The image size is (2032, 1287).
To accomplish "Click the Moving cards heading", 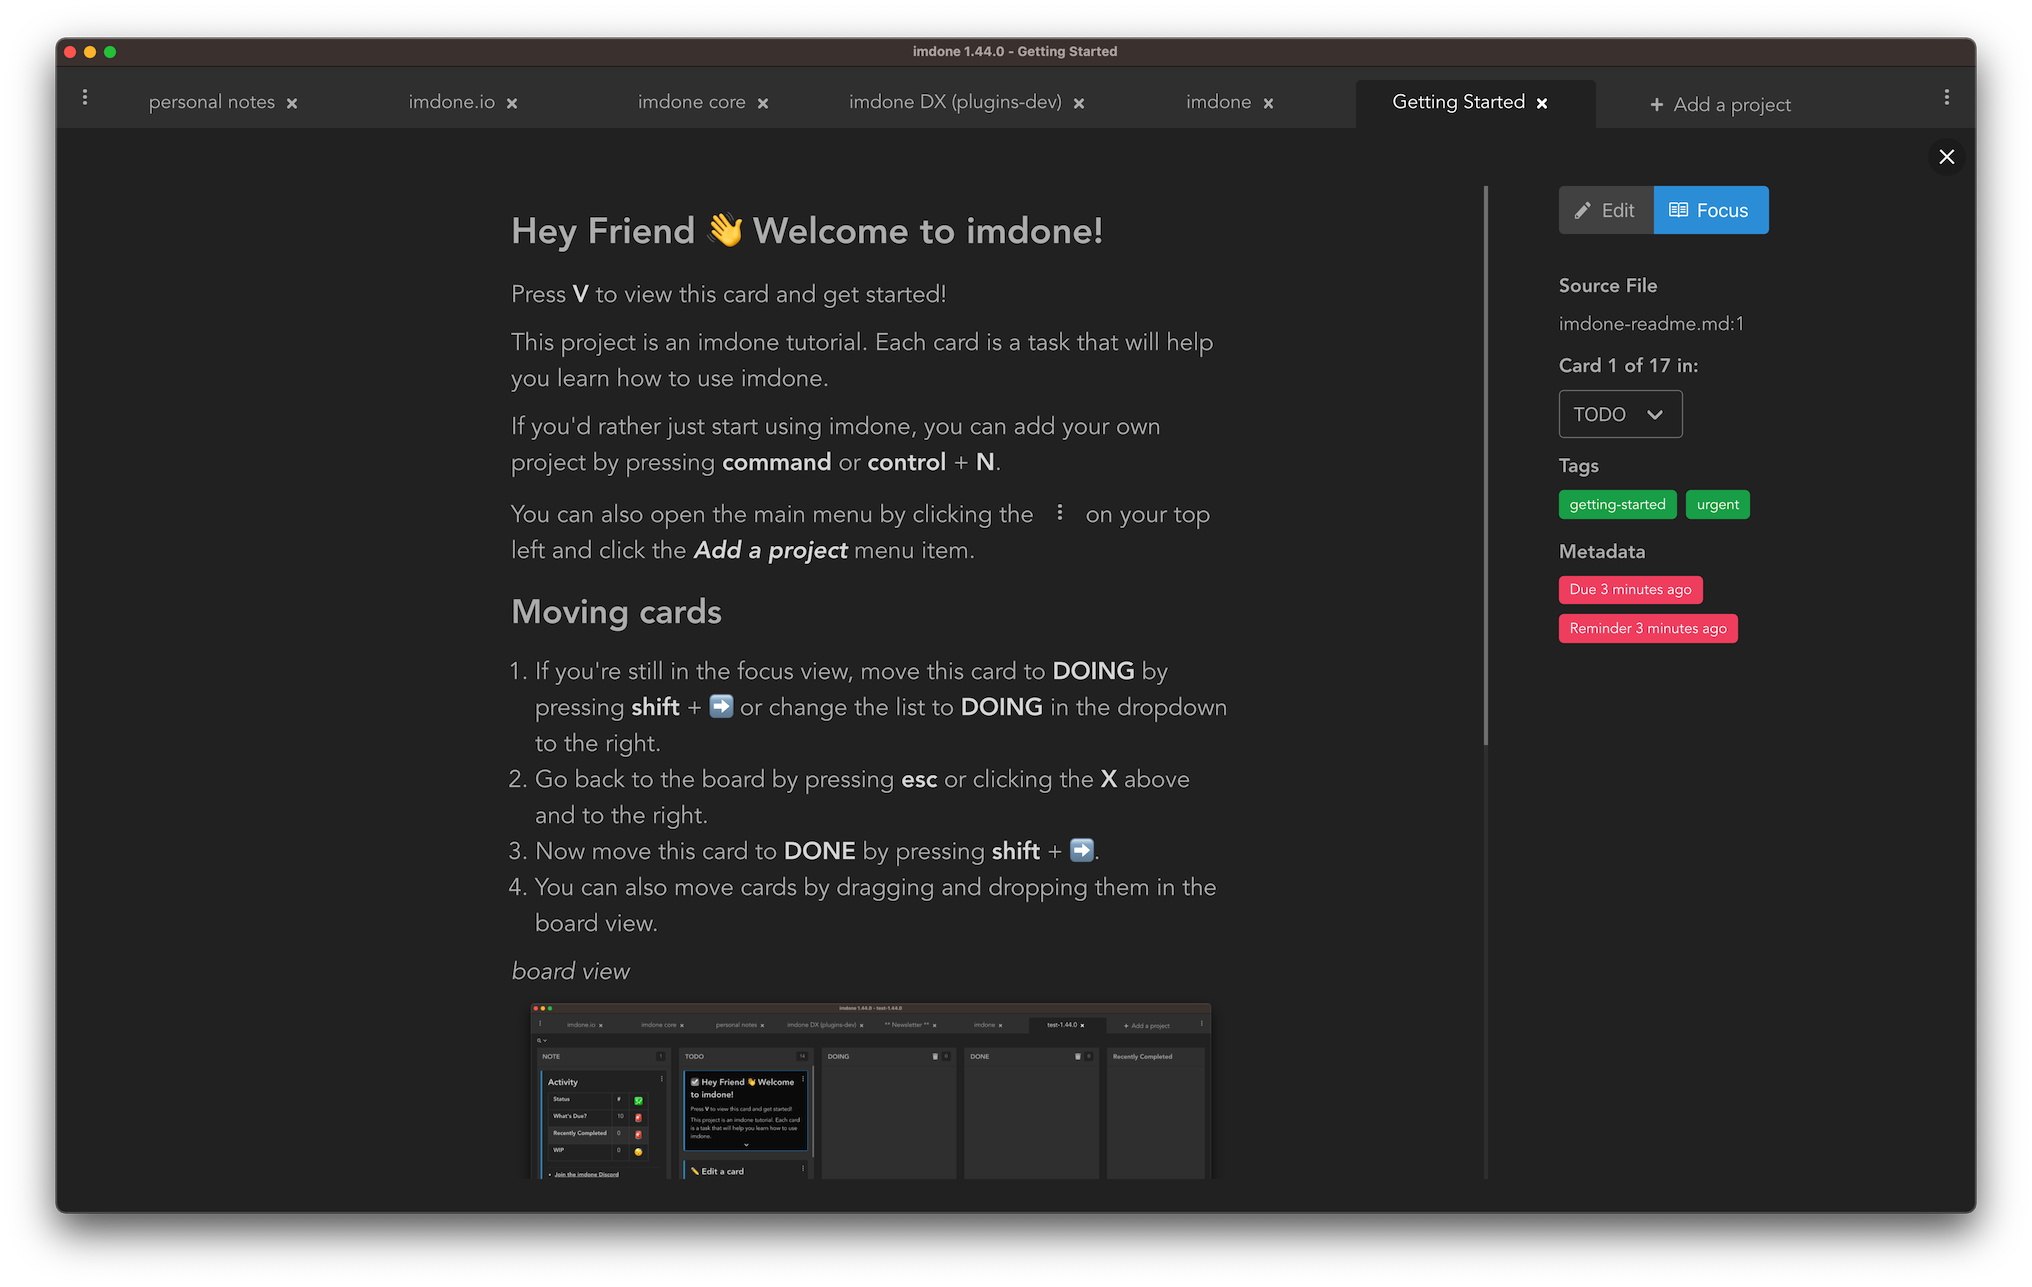I will 616,611.
